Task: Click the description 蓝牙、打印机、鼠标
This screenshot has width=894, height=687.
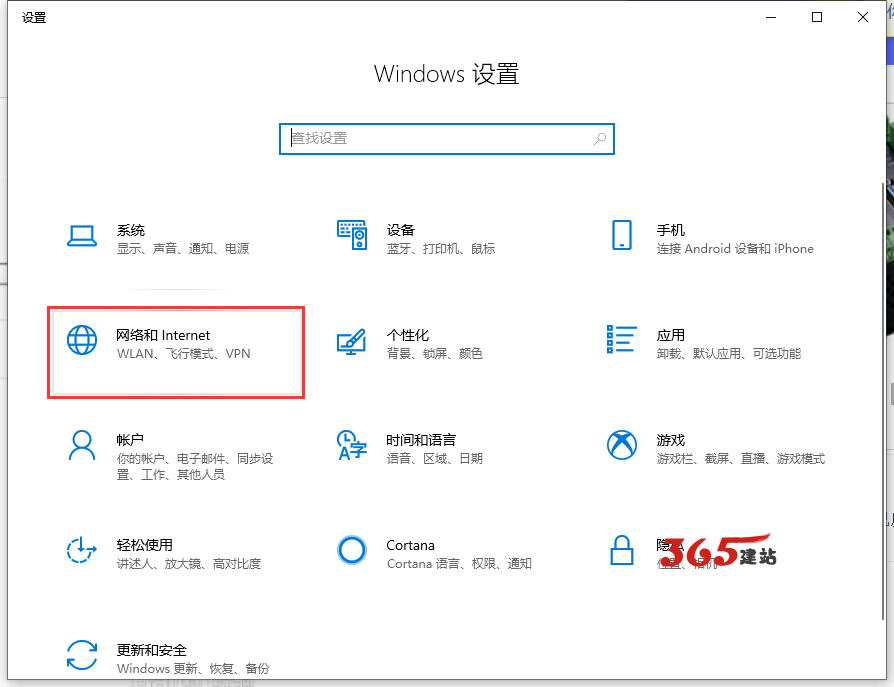Action: coord(441,249)
